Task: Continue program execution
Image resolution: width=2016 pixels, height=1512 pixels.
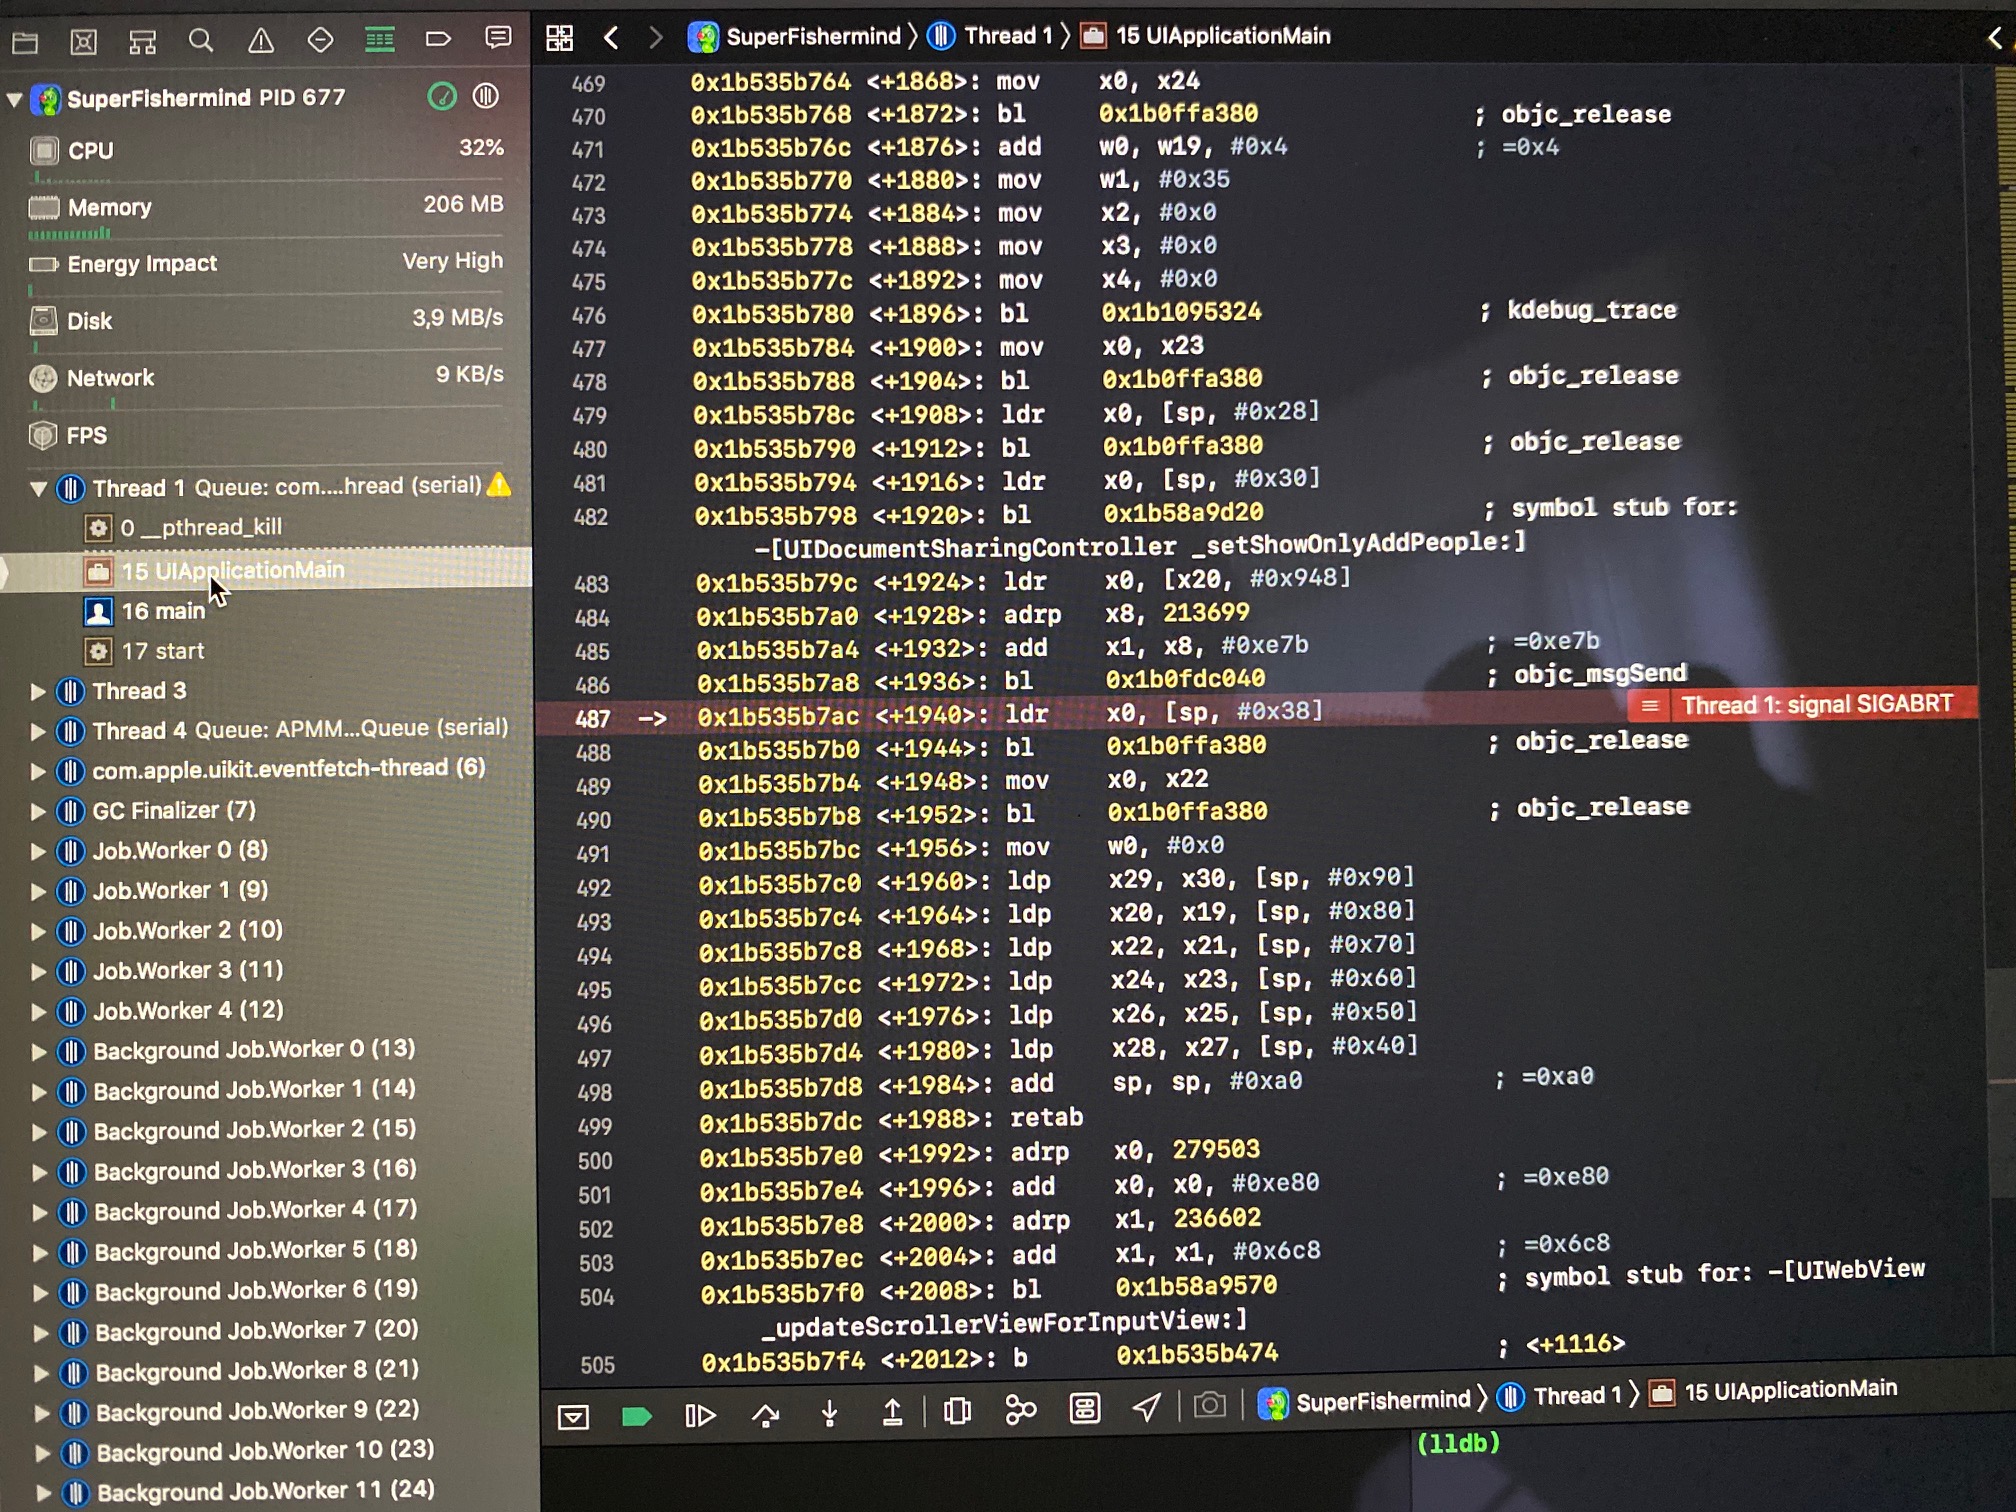Action: [700, 1415]
